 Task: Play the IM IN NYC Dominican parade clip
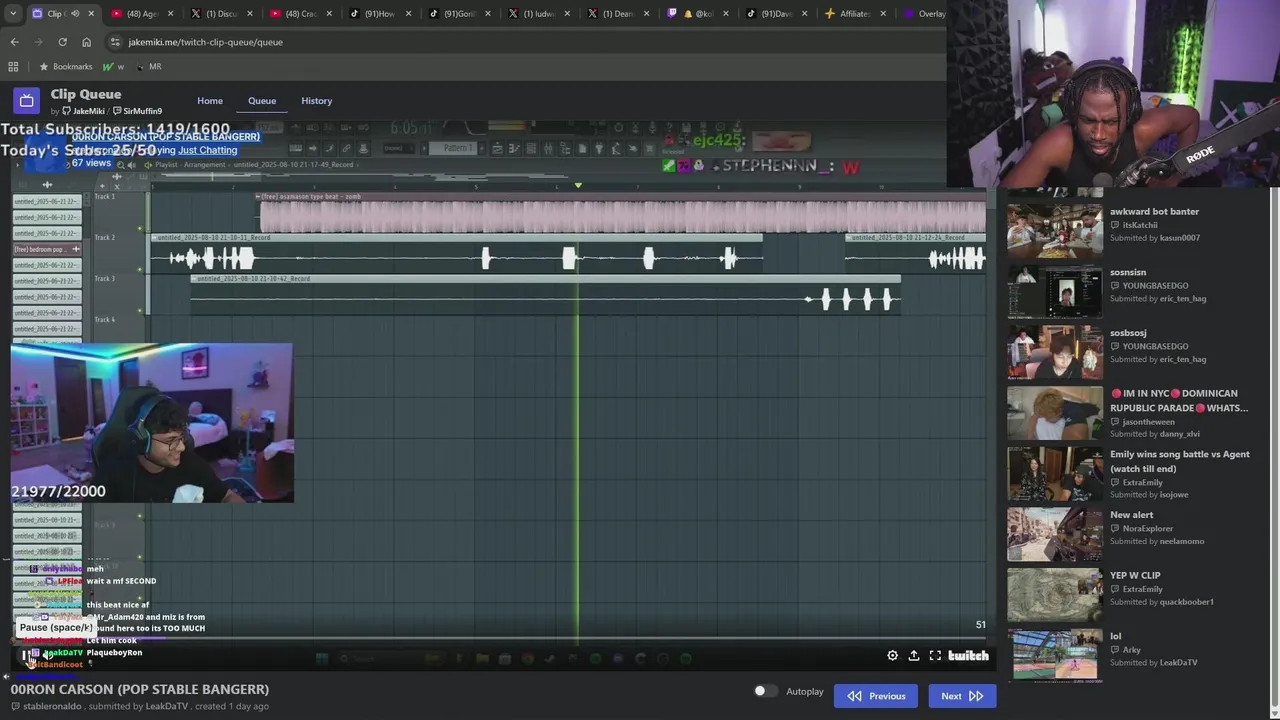1179,400
